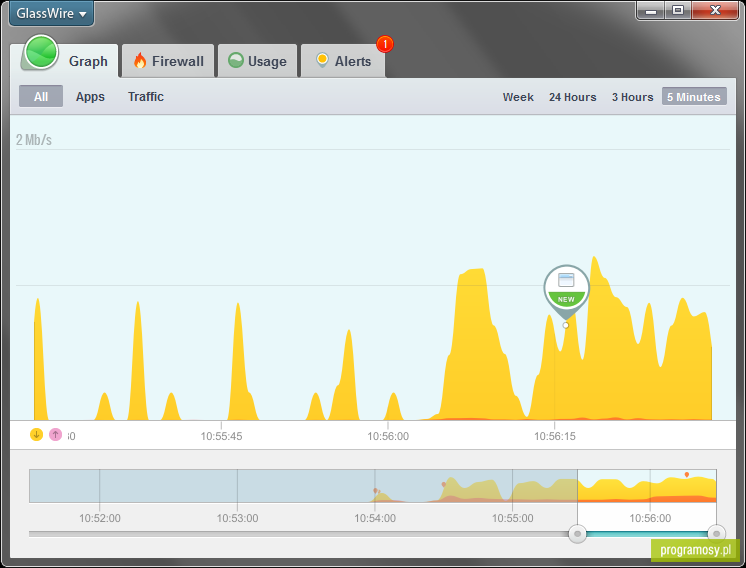Open the Usage tab
Image resolution: width=746 pixels, height=568 pixels.
[257, 61]
